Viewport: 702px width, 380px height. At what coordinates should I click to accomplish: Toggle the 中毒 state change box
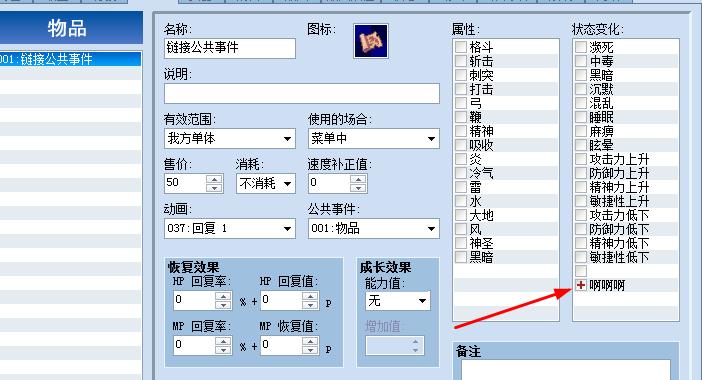click(x=581, y=61)
